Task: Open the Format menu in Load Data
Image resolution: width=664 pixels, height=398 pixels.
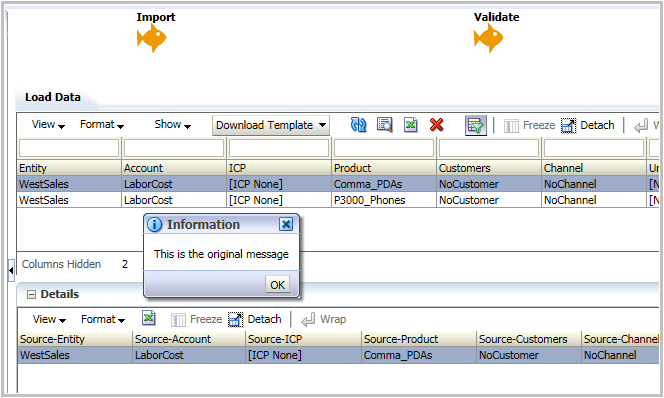Action: point(102,124)
